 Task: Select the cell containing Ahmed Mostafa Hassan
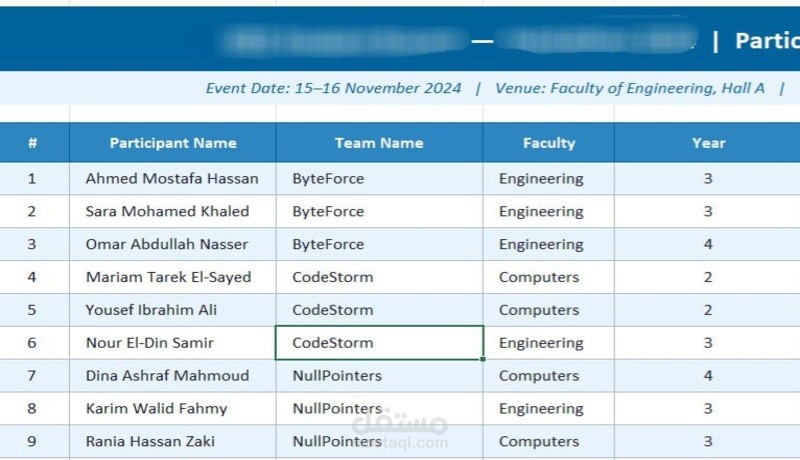[172, 179]
